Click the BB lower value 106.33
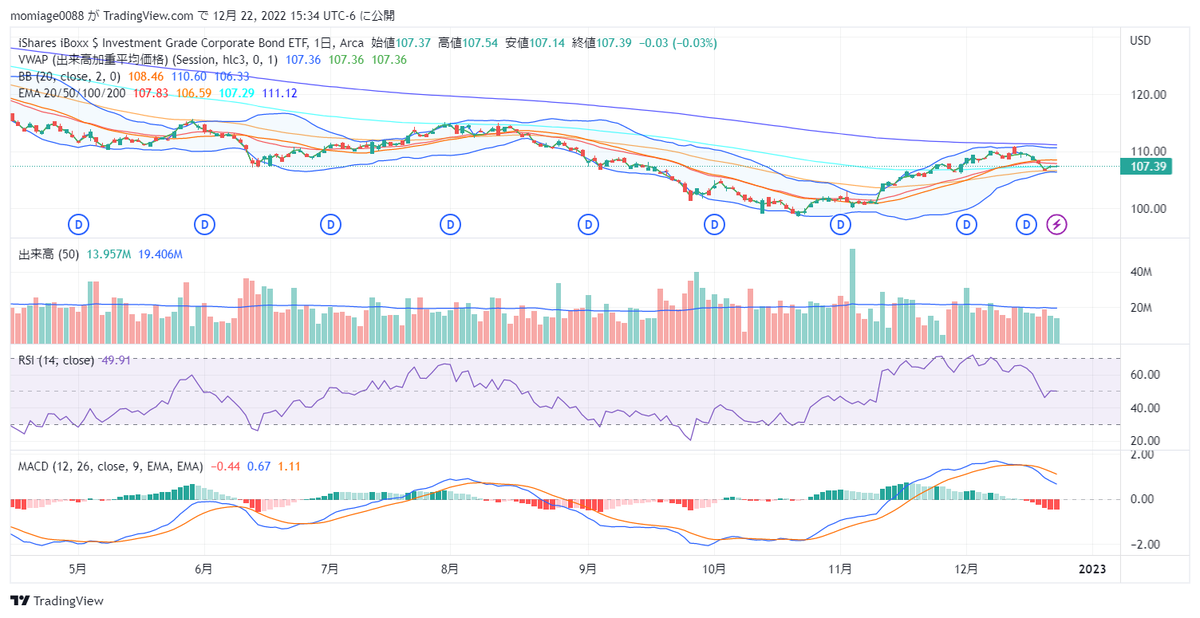Image resolution: width=1200 pixels, height=618 pixels. point(232,76)
